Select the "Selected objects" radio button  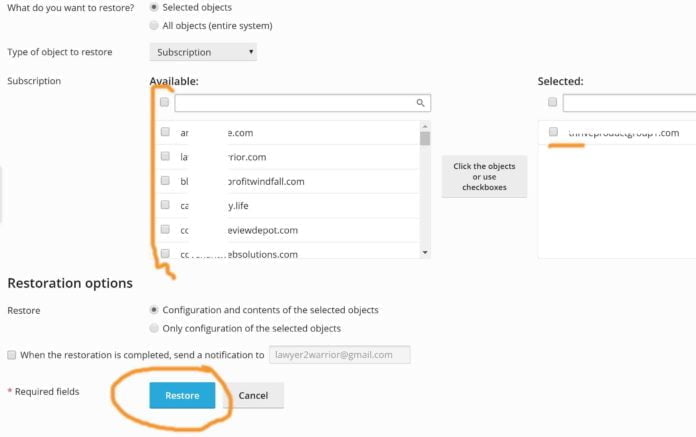154,7
